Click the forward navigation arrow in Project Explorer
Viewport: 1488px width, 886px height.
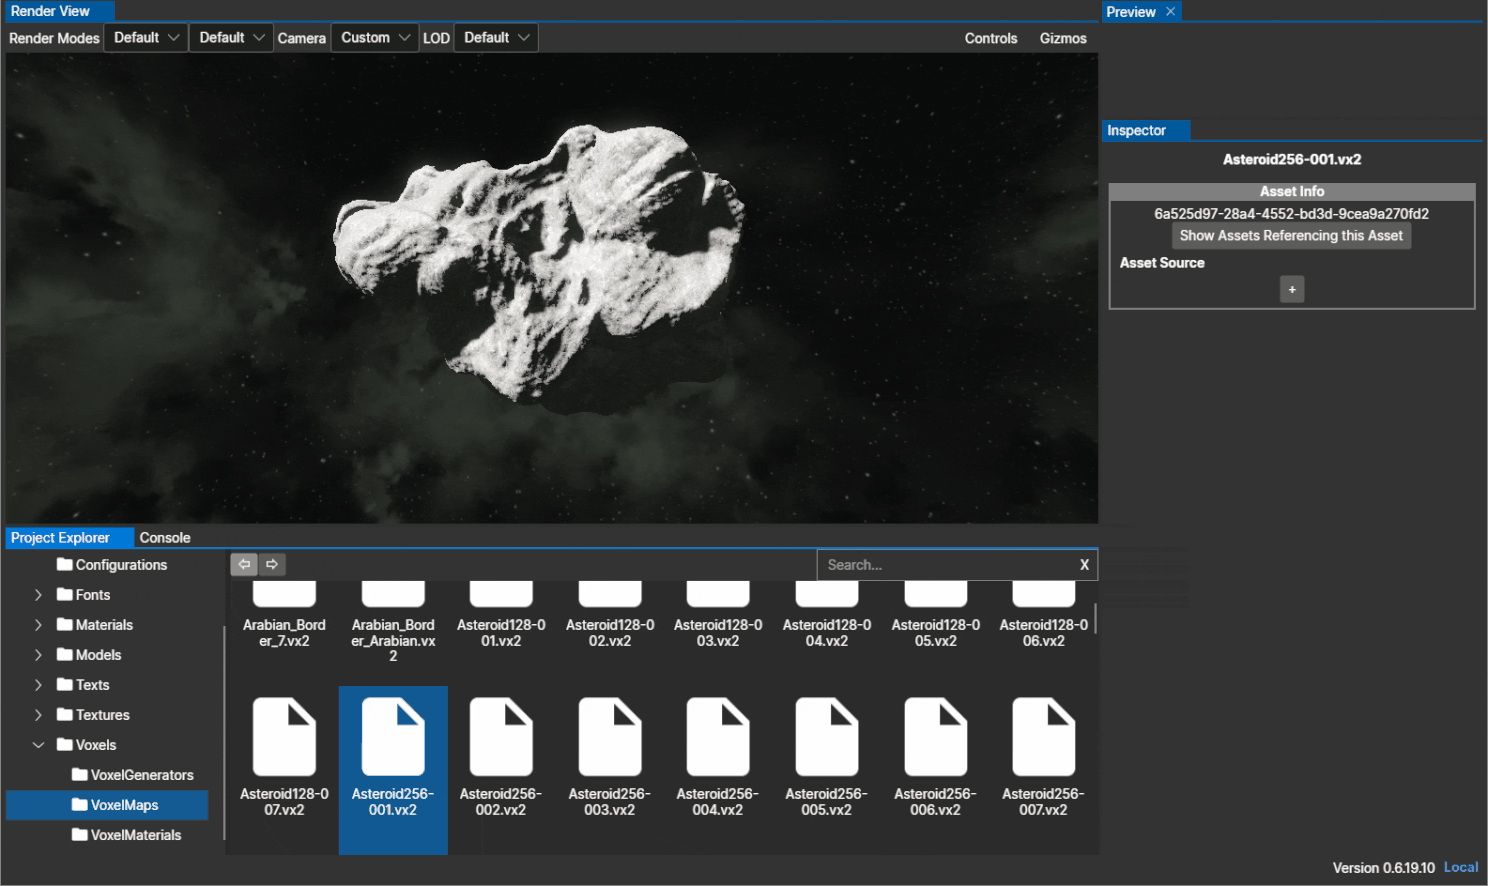[272, 564]
